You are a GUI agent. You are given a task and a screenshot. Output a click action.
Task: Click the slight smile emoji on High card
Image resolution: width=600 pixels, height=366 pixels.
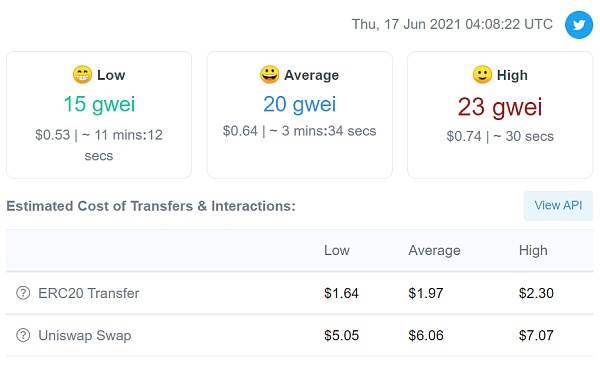point(482,75)
